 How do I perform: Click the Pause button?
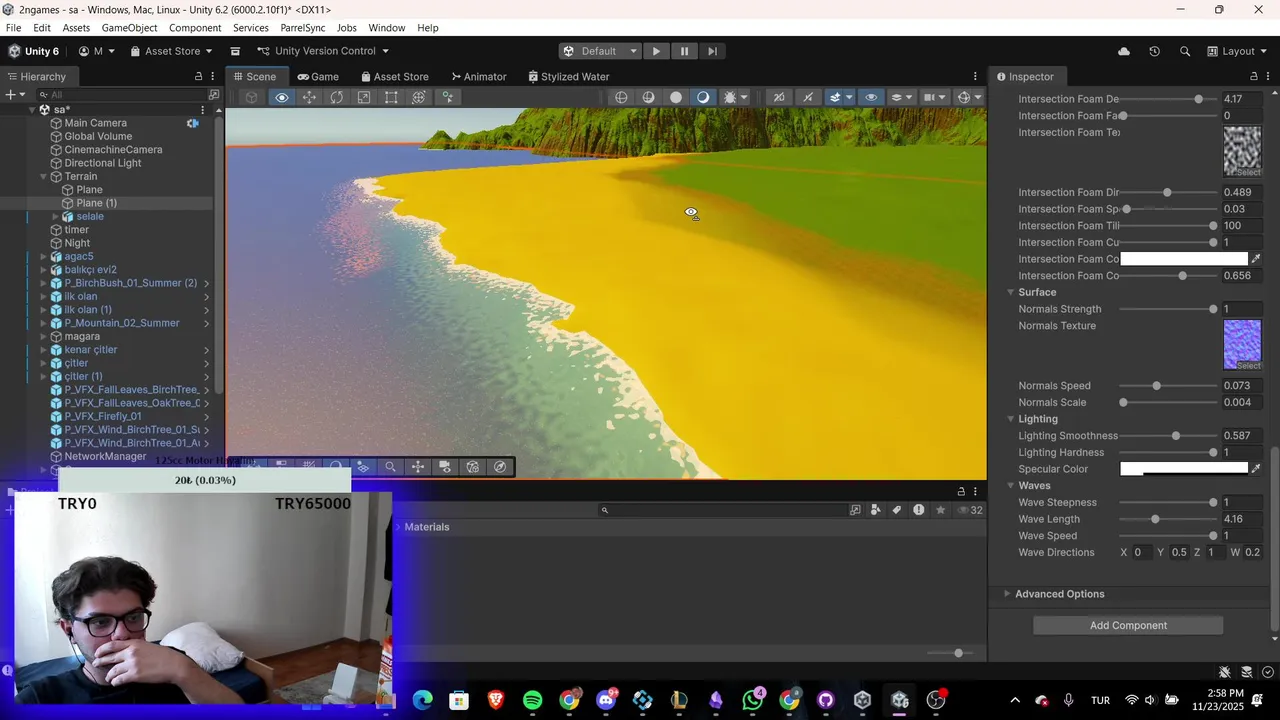684,51
